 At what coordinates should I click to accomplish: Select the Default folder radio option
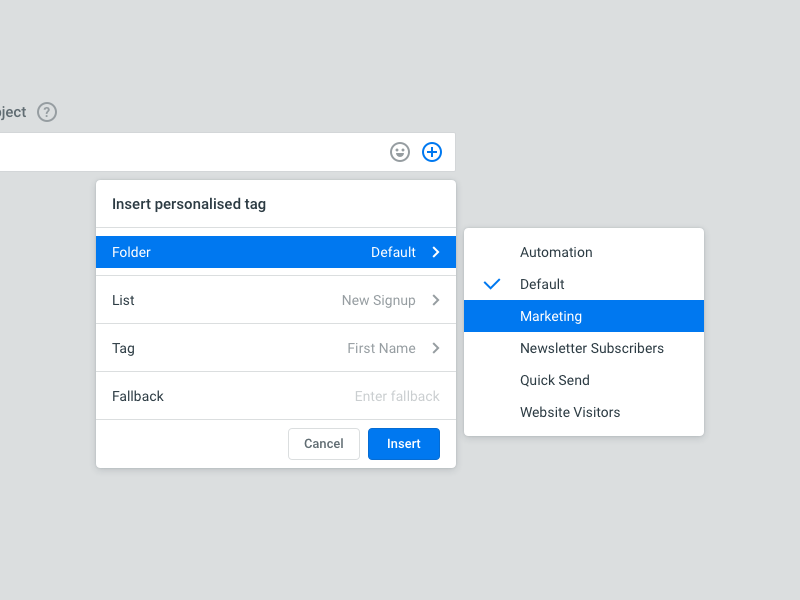coord(544,284)
